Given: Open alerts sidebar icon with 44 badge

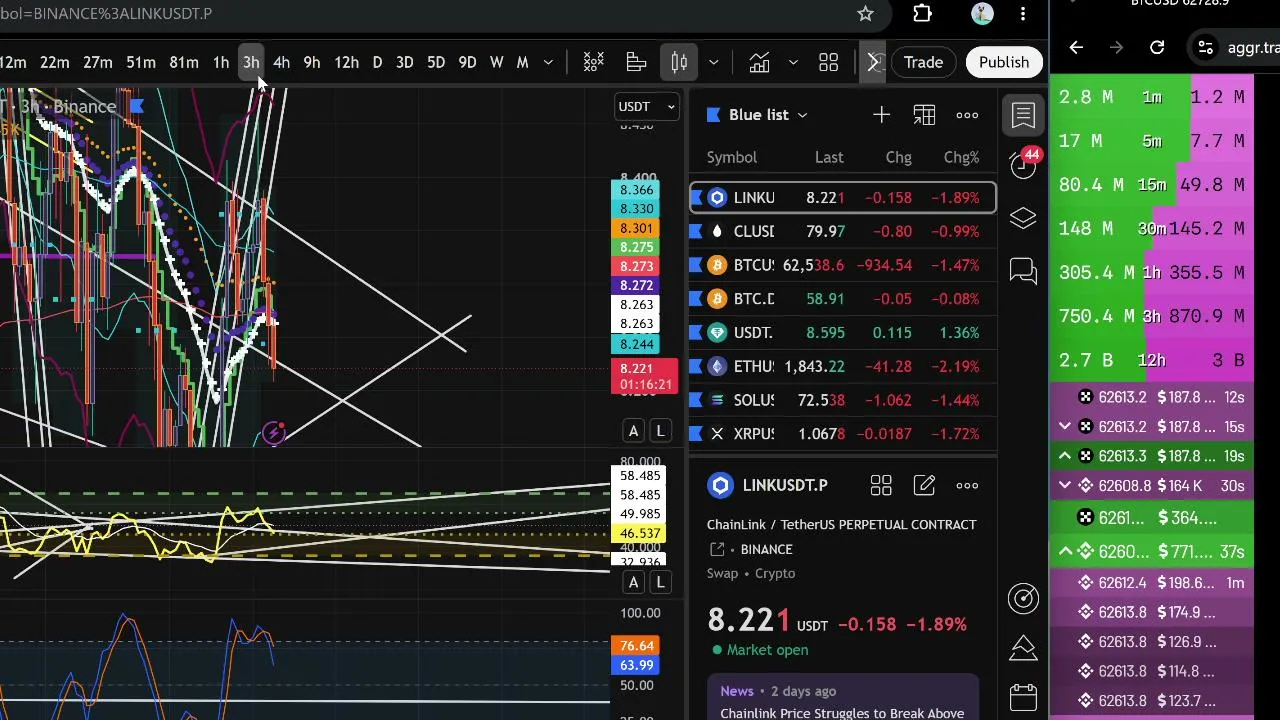Looking at the screenshot, I should (1023, 166).
